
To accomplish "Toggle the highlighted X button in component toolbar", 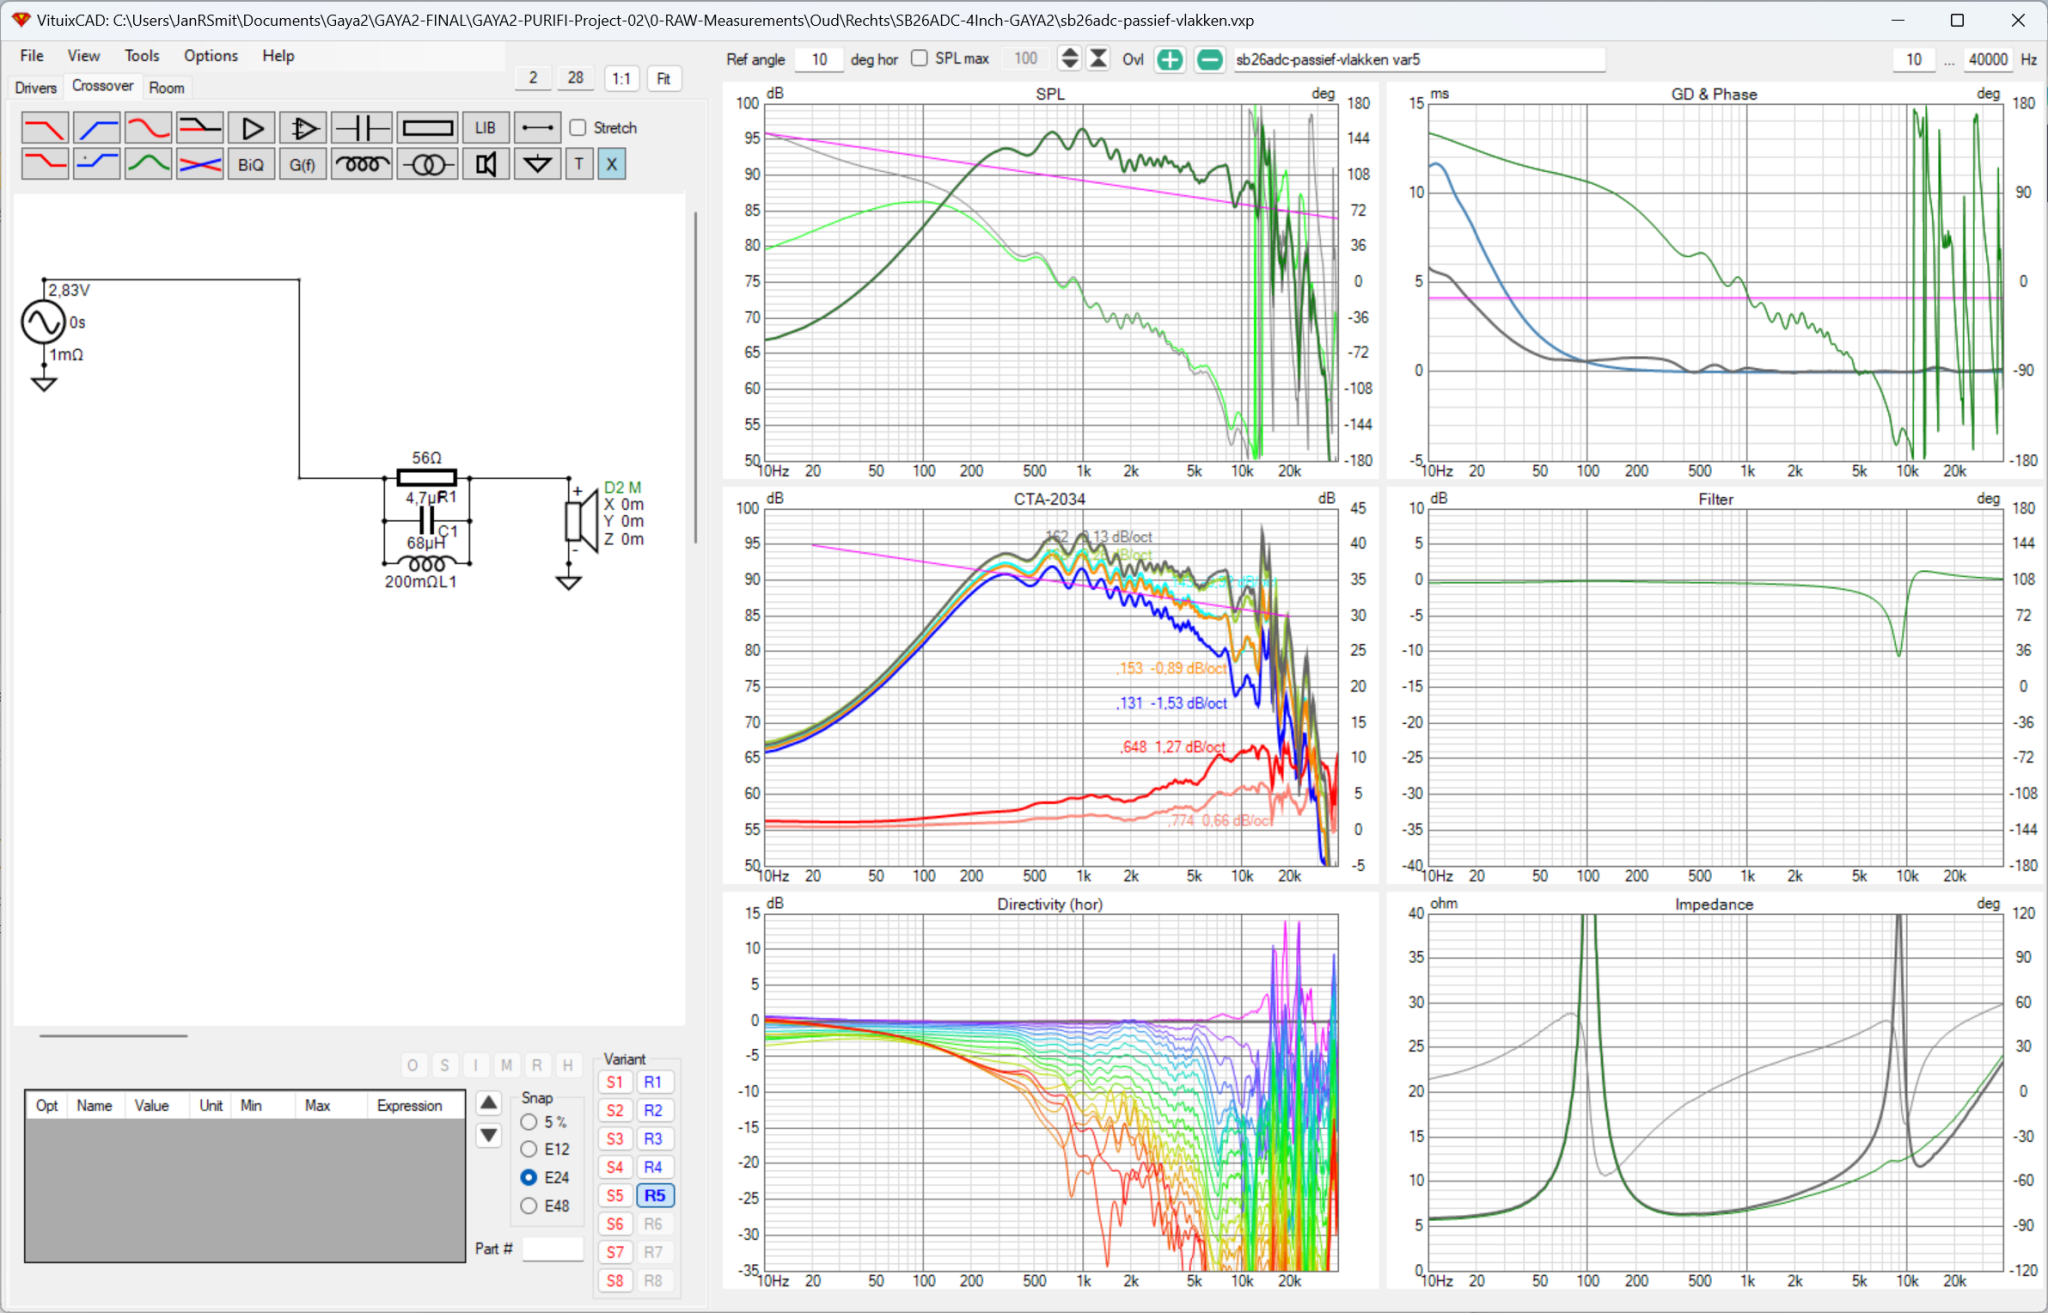I will [x=612, y=164].
